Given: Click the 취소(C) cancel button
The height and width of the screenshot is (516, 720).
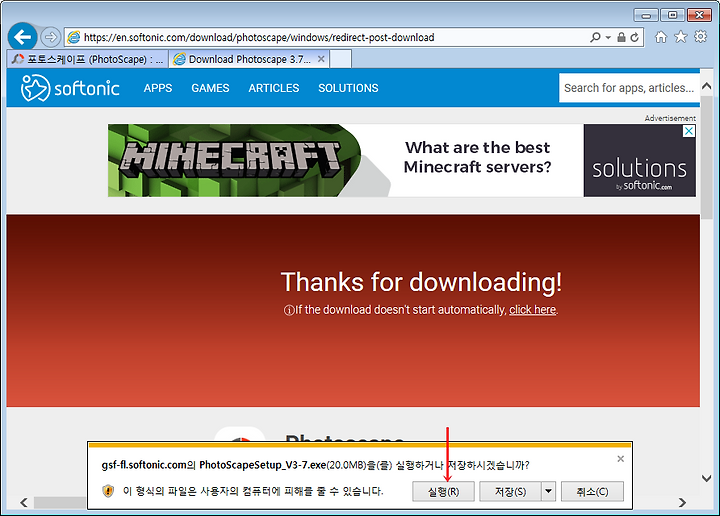Looking at the screenshot, I should coord(592,492).
